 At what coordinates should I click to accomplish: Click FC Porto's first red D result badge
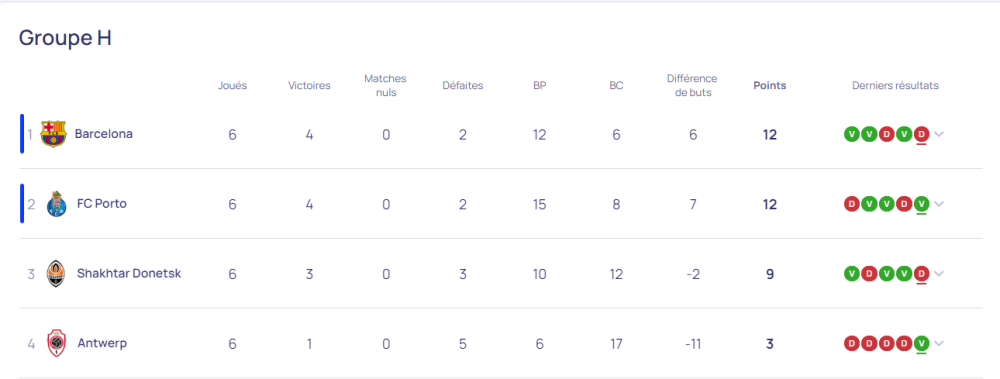click(x=851, y=204)
